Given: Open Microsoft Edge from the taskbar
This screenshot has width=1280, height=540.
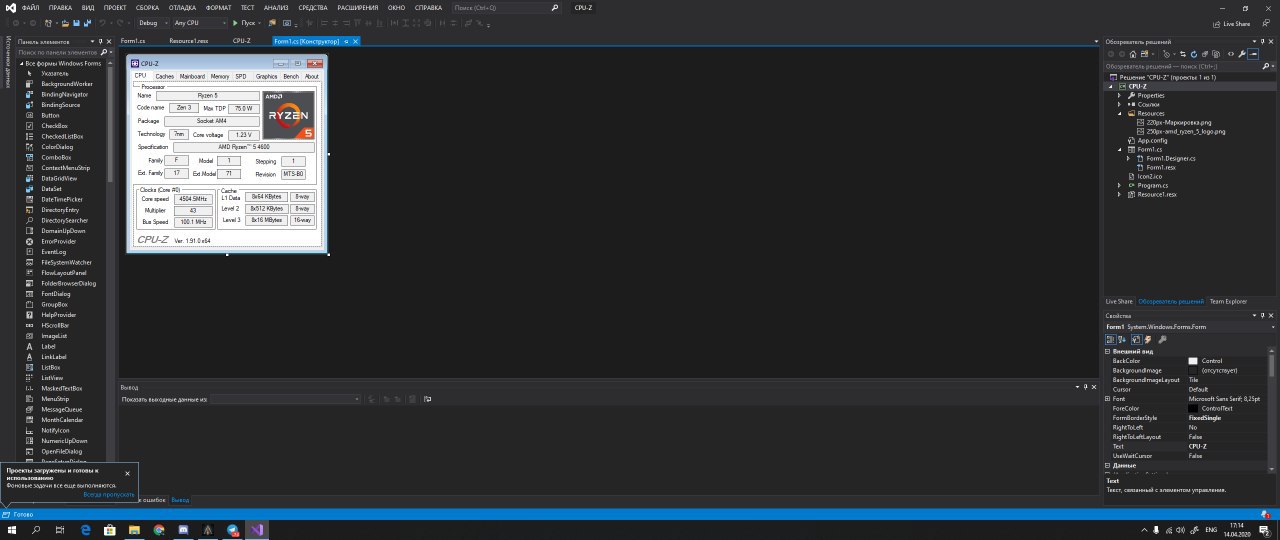Looking at the screenshot, I should [x=86, y=529].
